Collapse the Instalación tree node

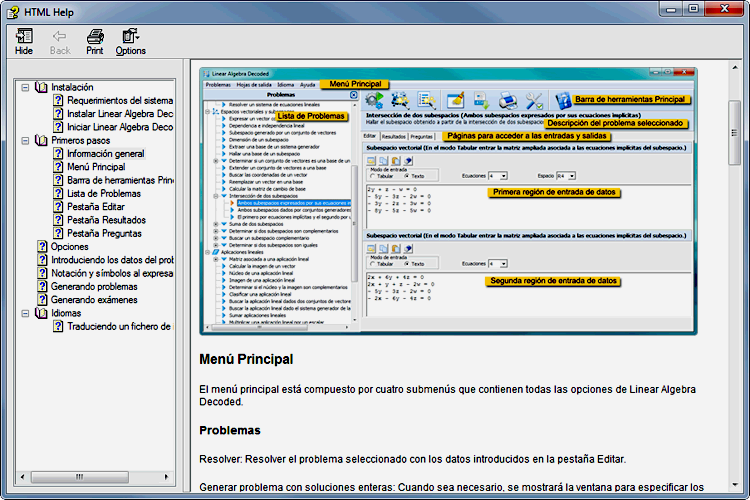pos(25,88)
